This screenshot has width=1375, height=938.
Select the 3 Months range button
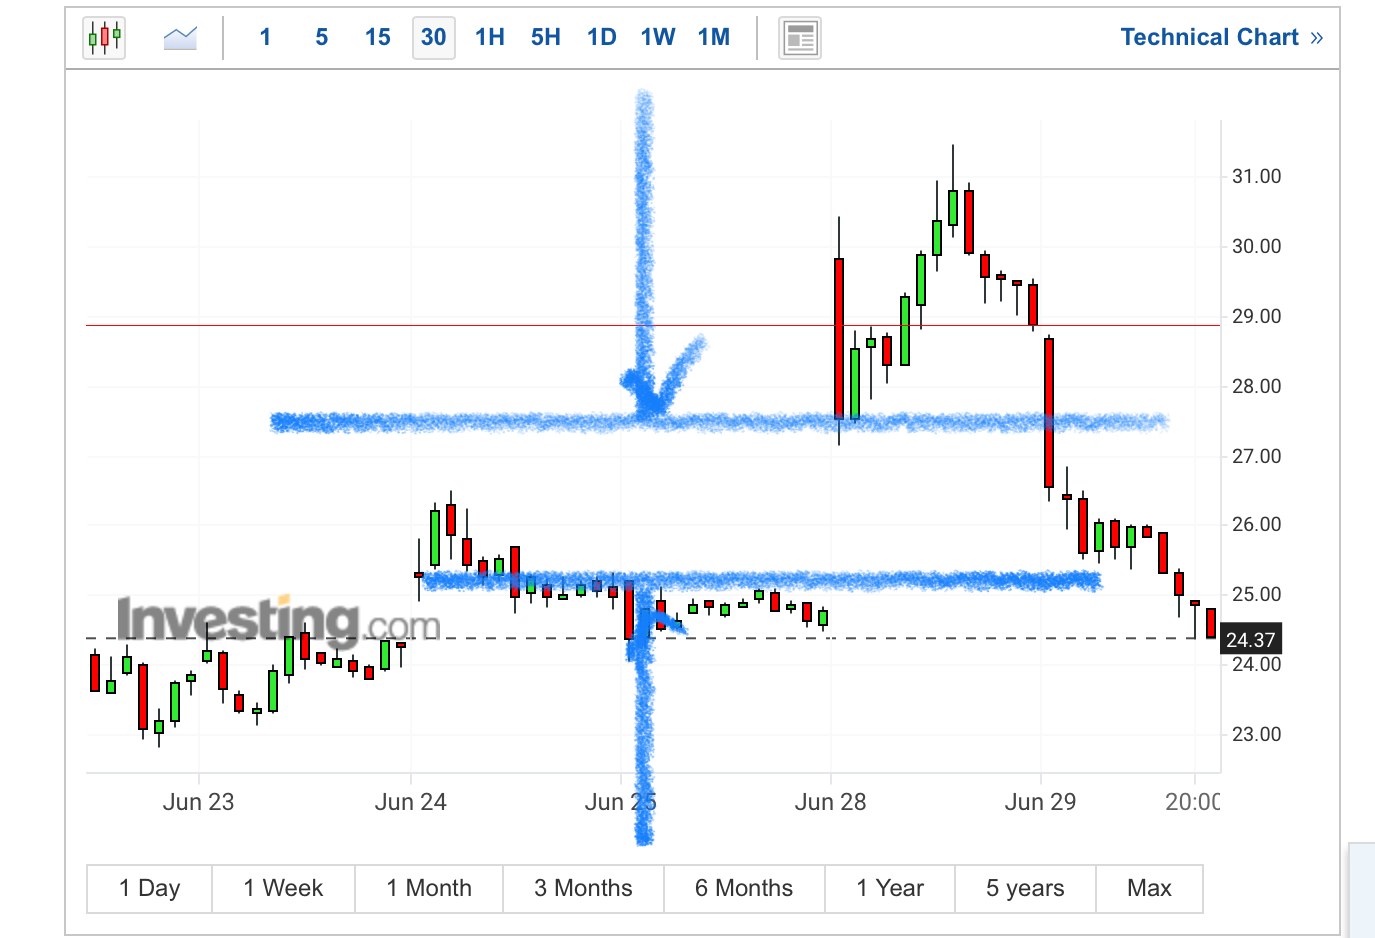click(x=583, y=888)
